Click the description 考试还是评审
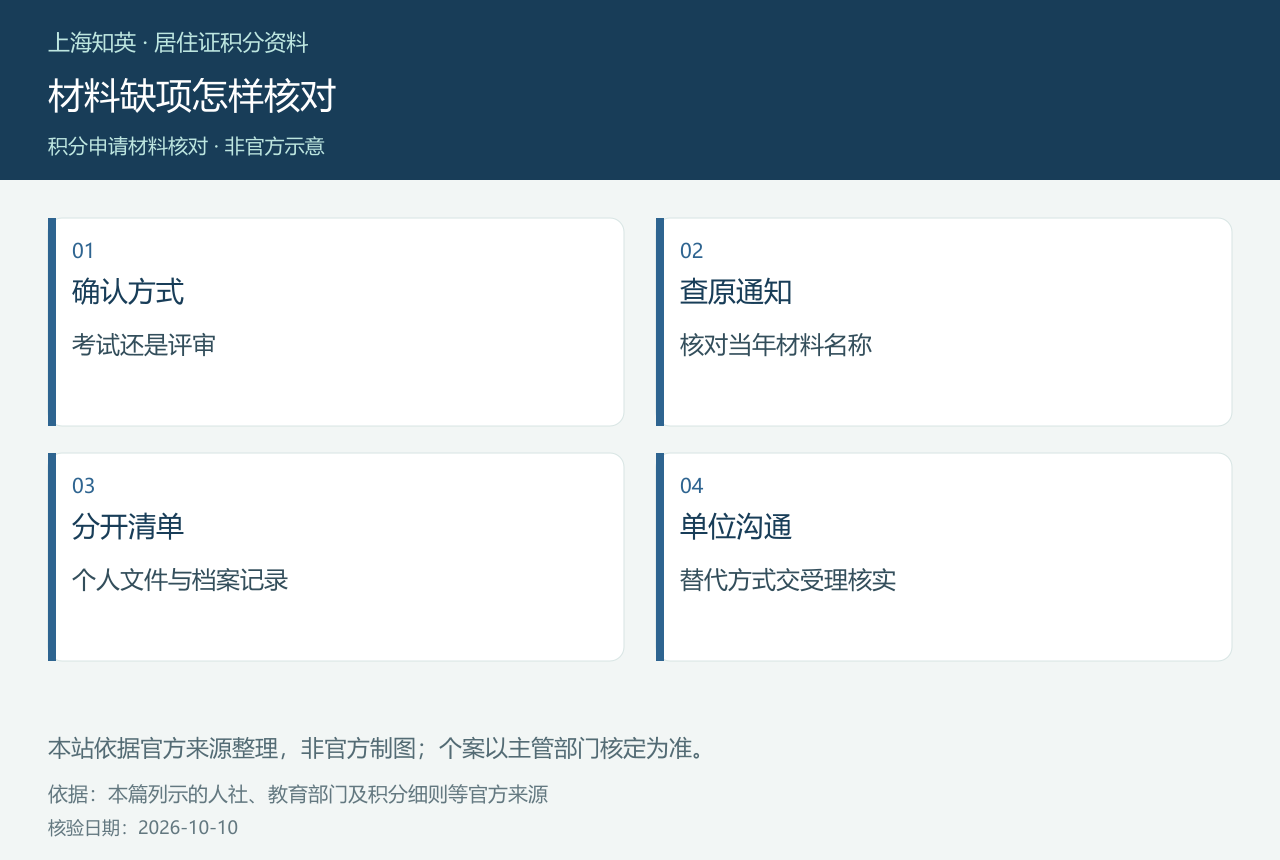Image resolution: width=1280 pixels, height=860 pixels. pyautogui.click(x=144, y=345)
